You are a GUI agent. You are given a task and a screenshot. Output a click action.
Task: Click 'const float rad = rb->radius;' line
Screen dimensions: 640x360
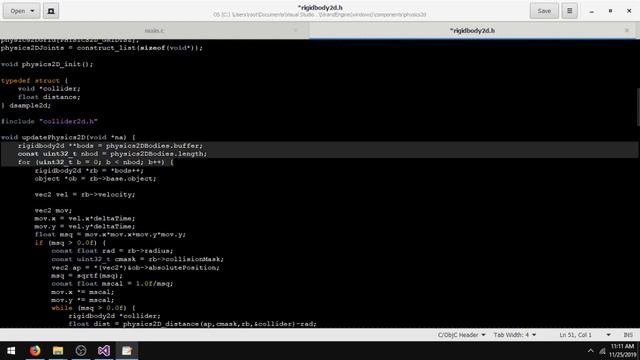tap(112, 251)
